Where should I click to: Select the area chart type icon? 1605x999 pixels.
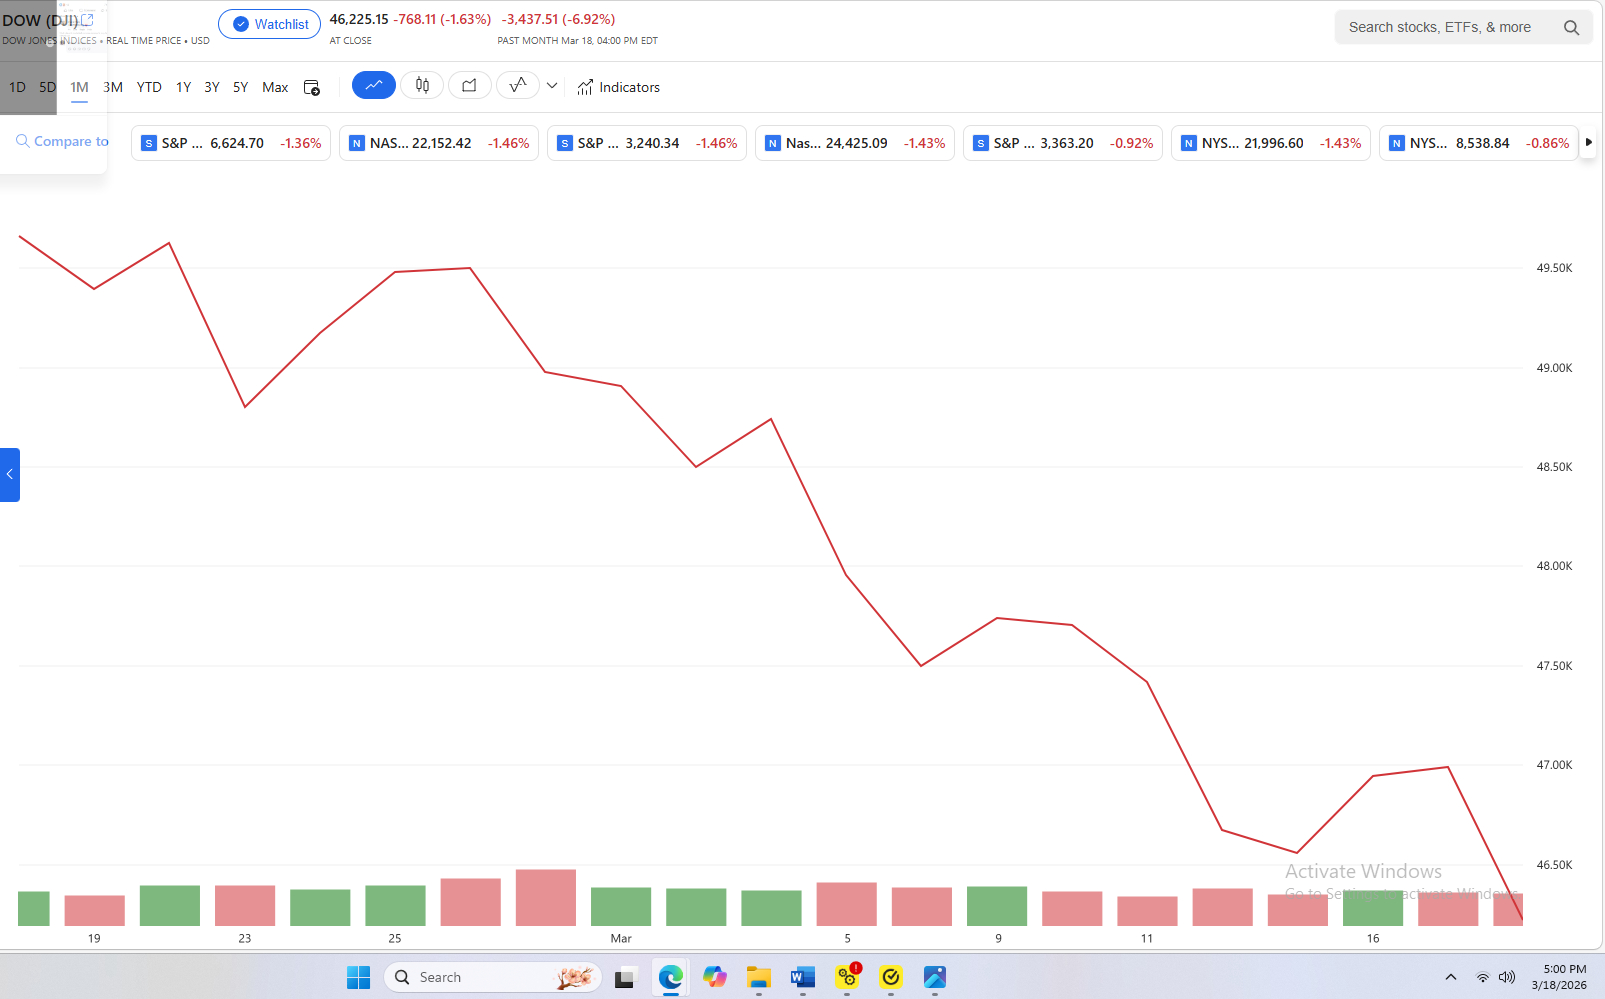(x=469, y=86)
